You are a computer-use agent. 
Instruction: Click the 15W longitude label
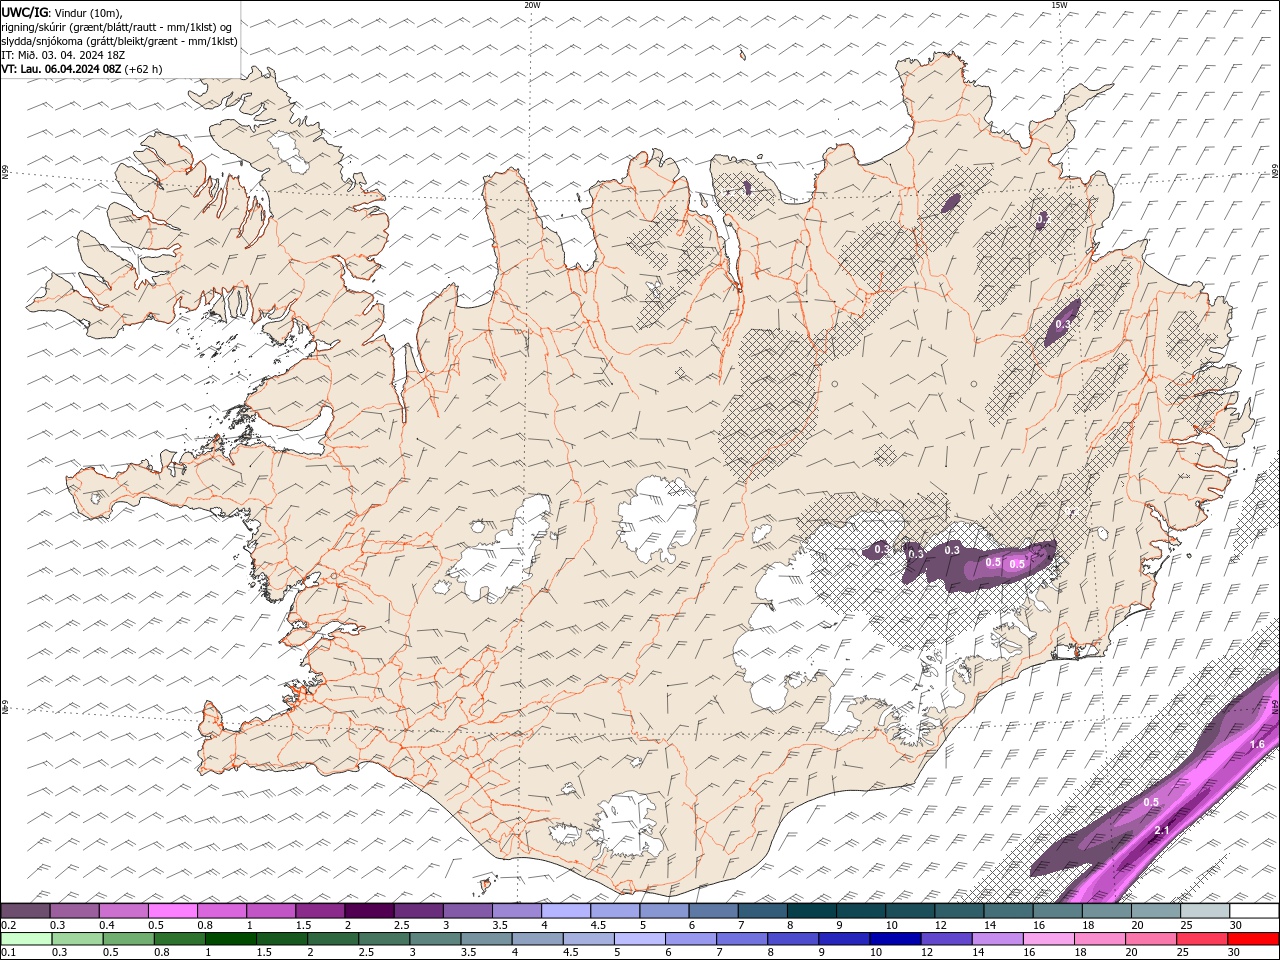tap(1059, 5)
